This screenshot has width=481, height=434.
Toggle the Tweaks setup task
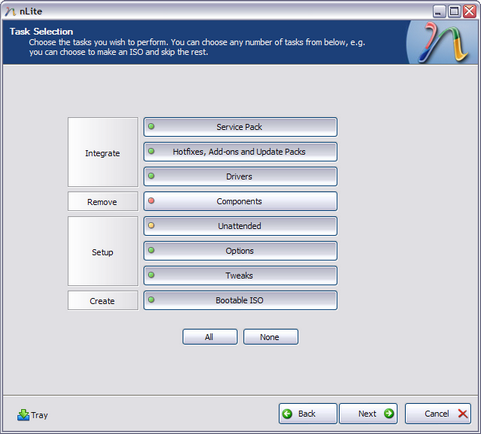(240, 275)
